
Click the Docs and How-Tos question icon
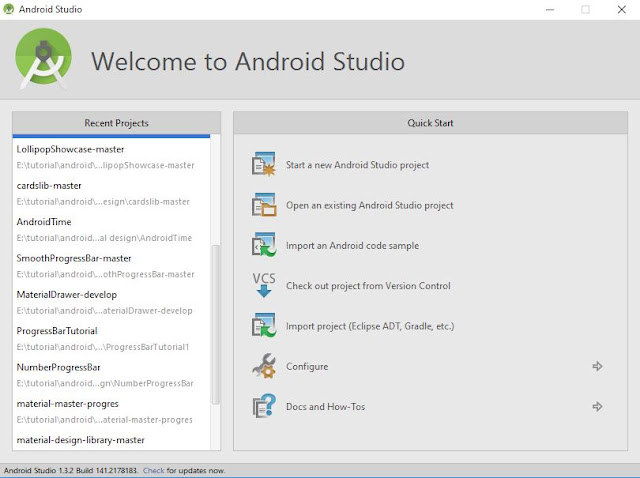pyautogui.click(x=264, y=406)
